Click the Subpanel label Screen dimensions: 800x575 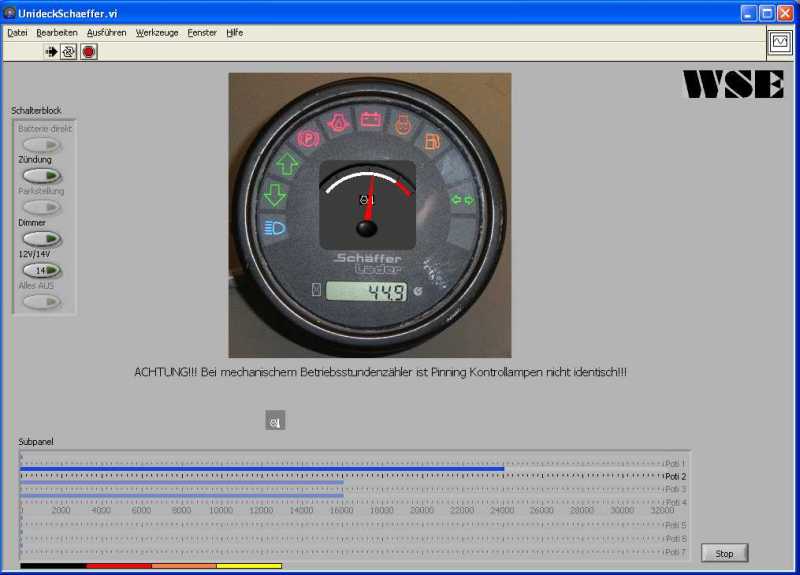pyautogui.click(x=36, y=441)
